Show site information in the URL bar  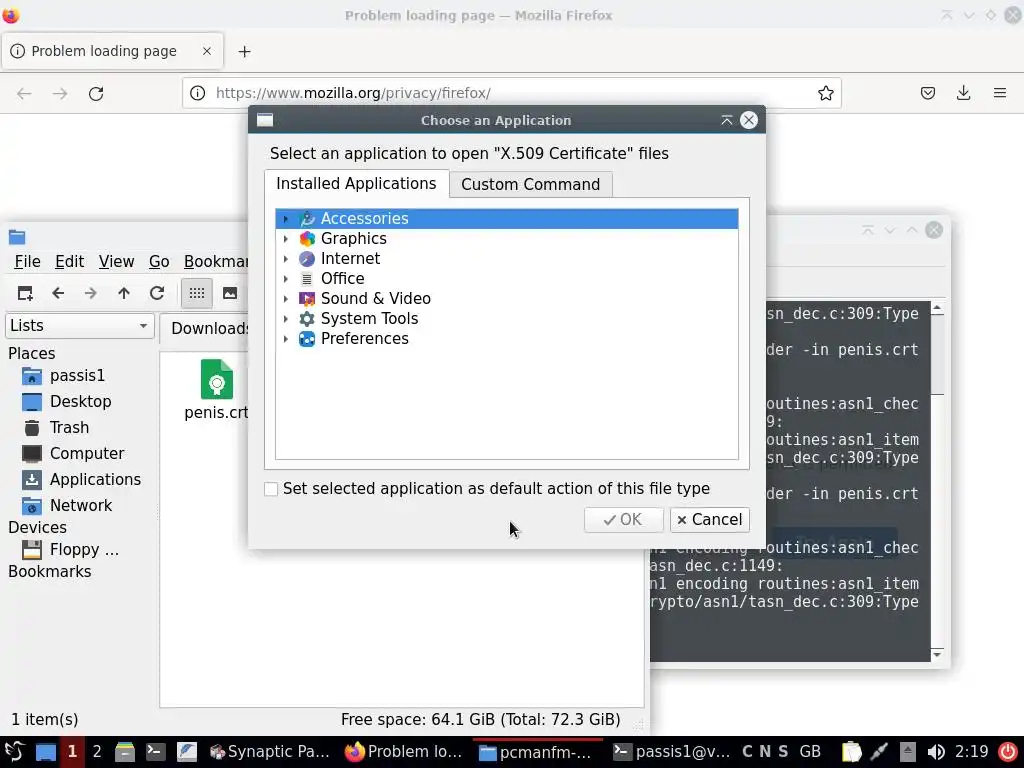click(x=197, y=93)
